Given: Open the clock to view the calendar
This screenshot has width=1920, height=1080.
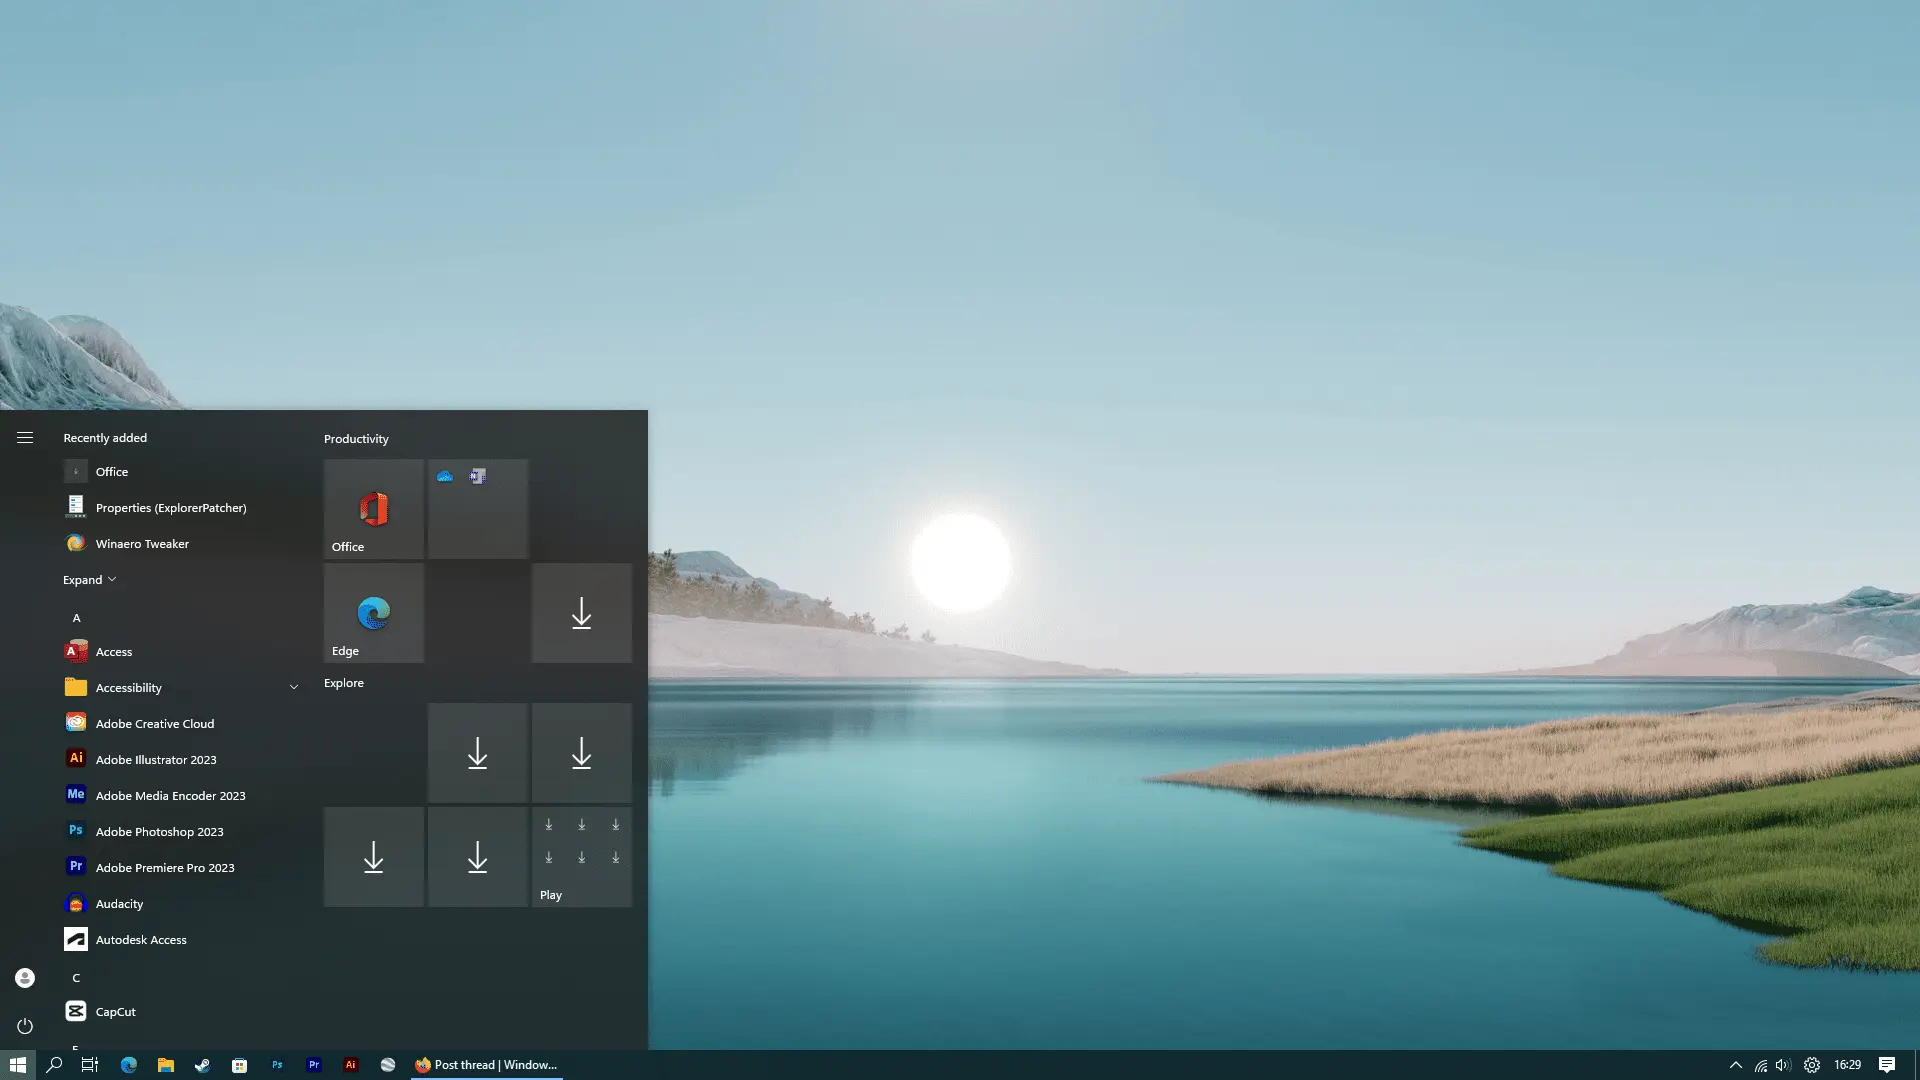Looking at the screenshot, I should coord(1848,1064).
